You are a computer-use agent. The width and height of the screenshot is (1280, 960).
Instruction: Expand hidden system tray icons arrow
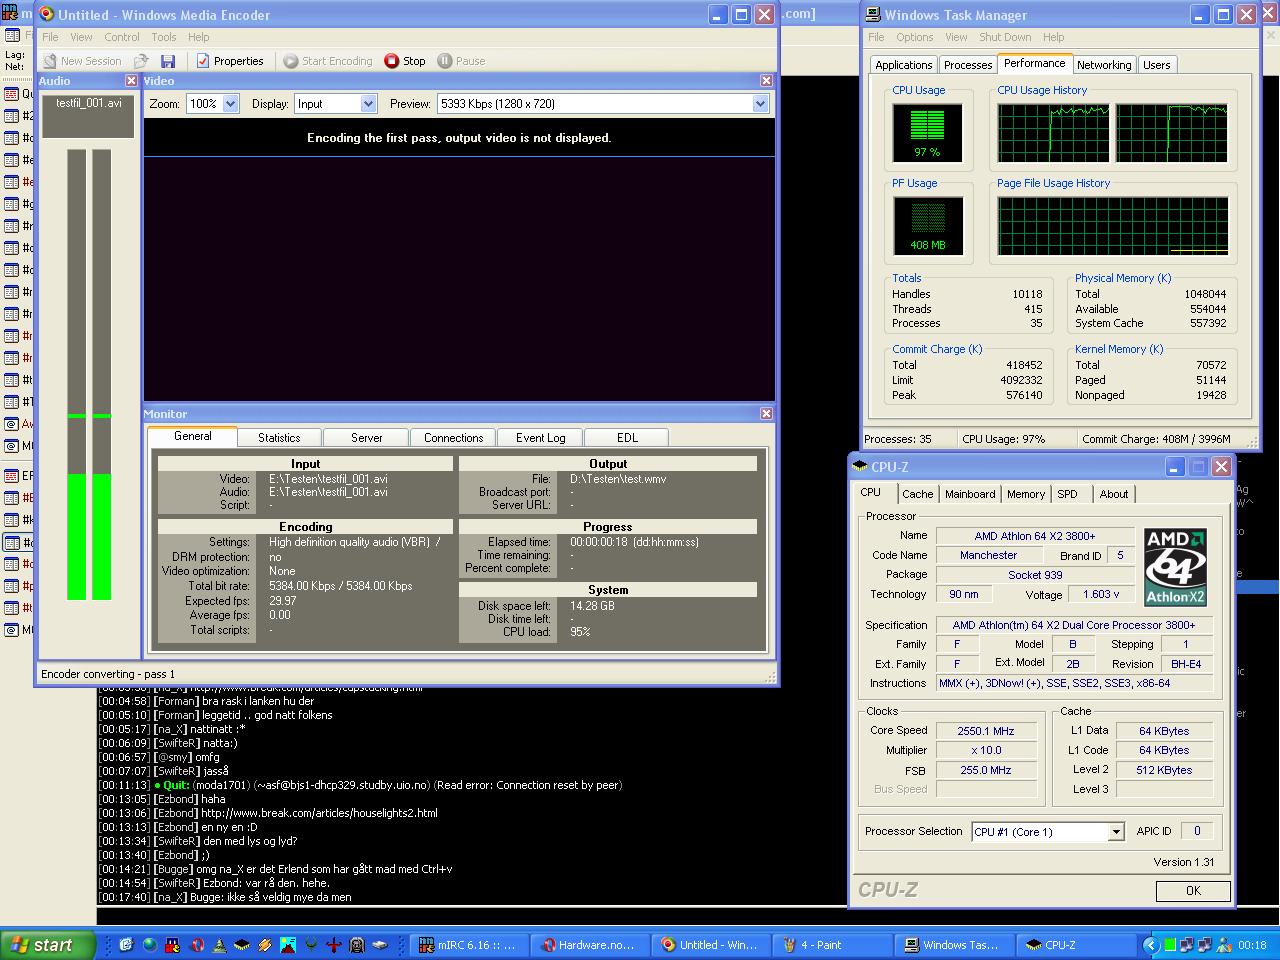(x=1151, y=945)
